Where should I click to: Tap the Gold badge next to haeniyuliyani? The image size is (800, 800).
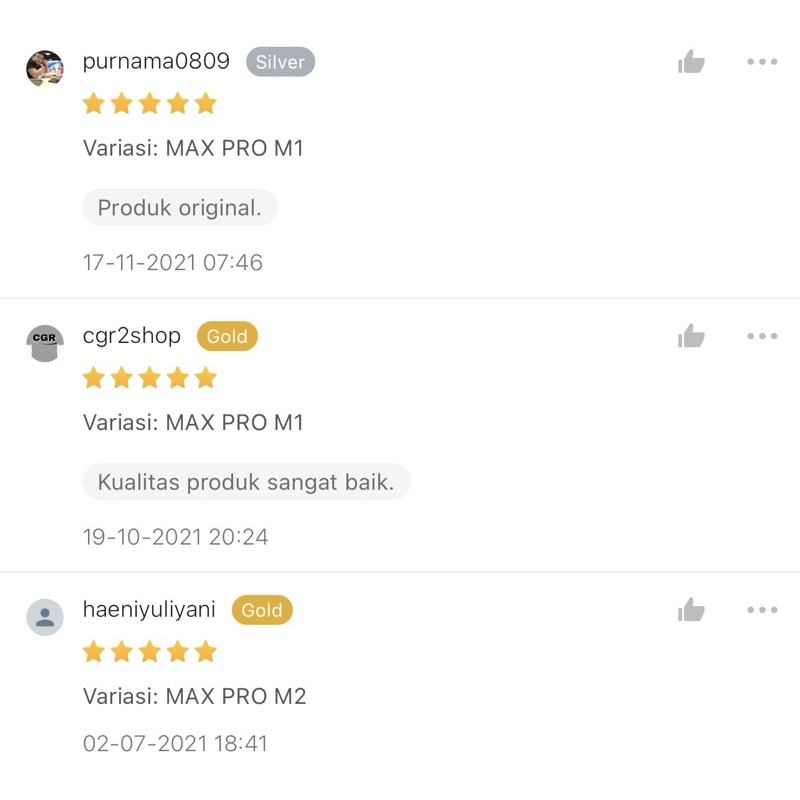pos(262,610)
